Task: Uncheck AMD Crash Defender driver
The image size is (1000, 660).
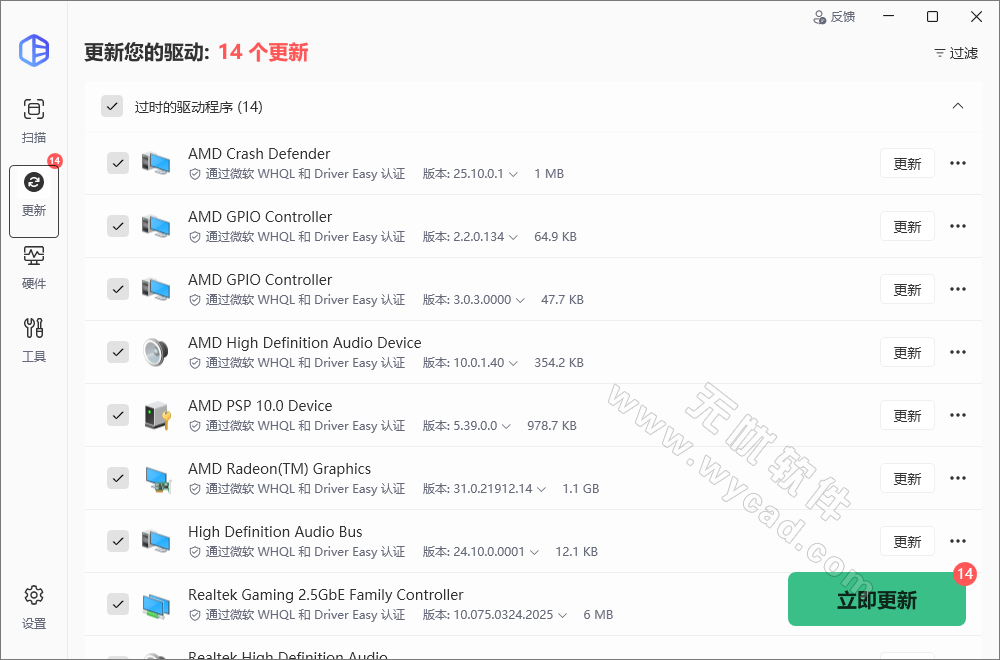Action: 118,163
